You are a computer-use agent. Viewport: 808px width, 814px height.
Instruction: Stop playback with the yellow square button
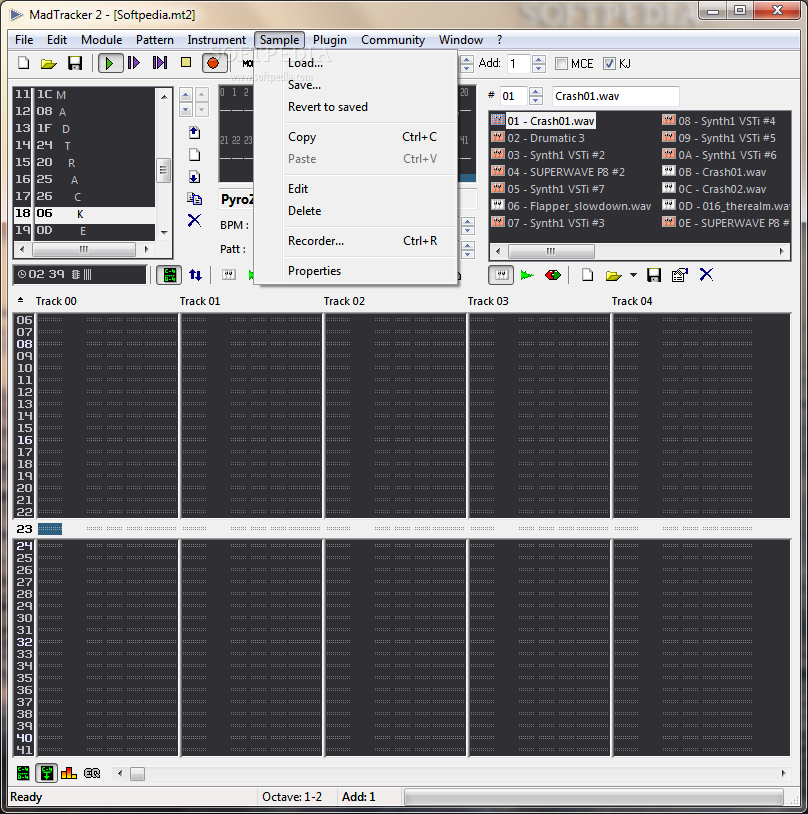coord(185,63)
